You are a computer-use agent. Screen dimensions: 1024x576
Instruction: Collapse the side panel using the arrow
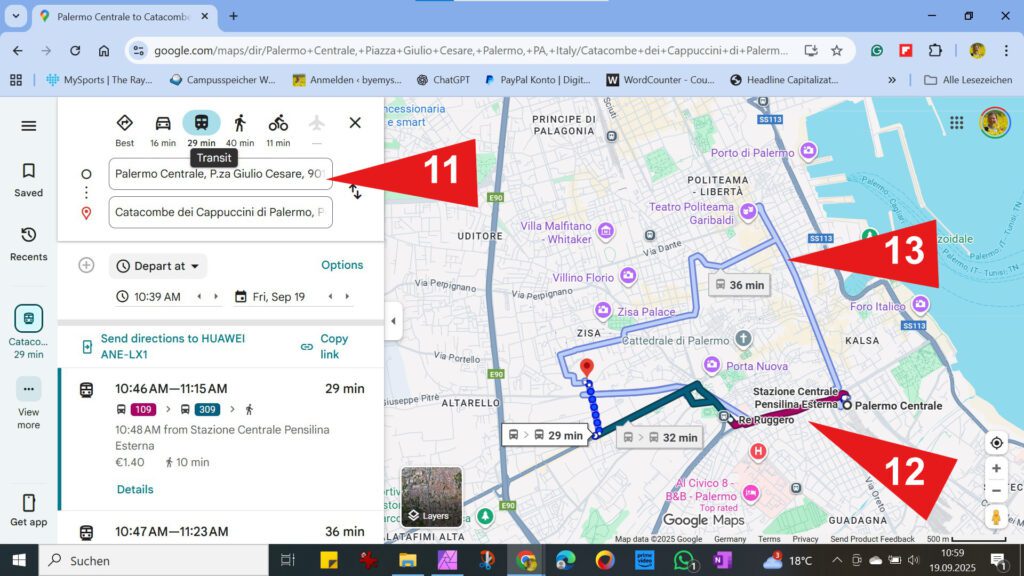(x=392, y=321)
